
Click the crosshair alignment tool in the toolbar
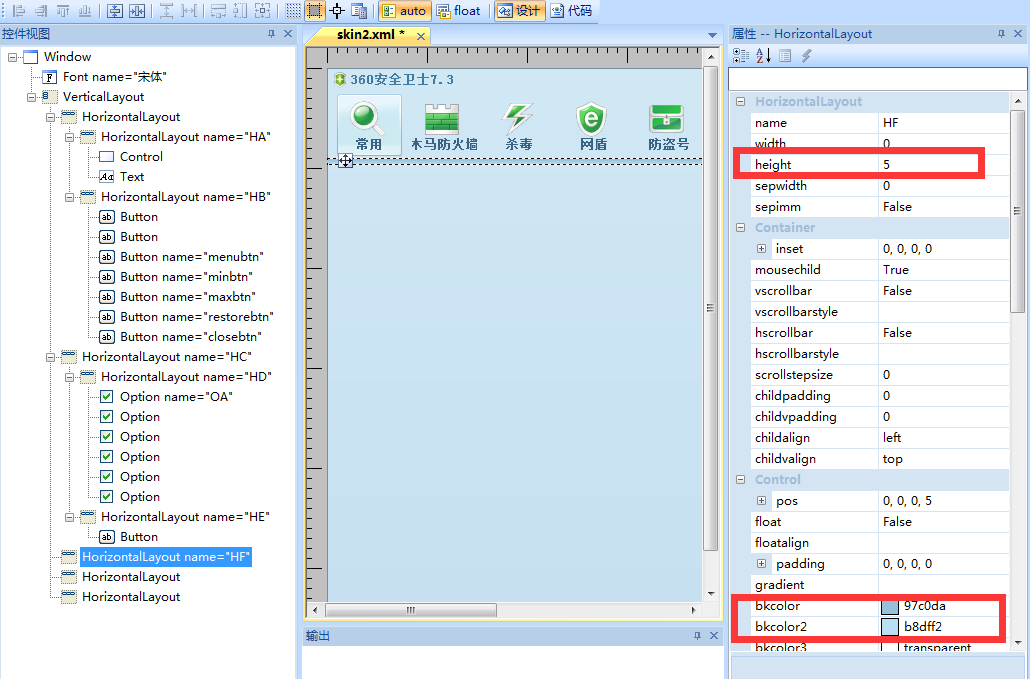335,11
